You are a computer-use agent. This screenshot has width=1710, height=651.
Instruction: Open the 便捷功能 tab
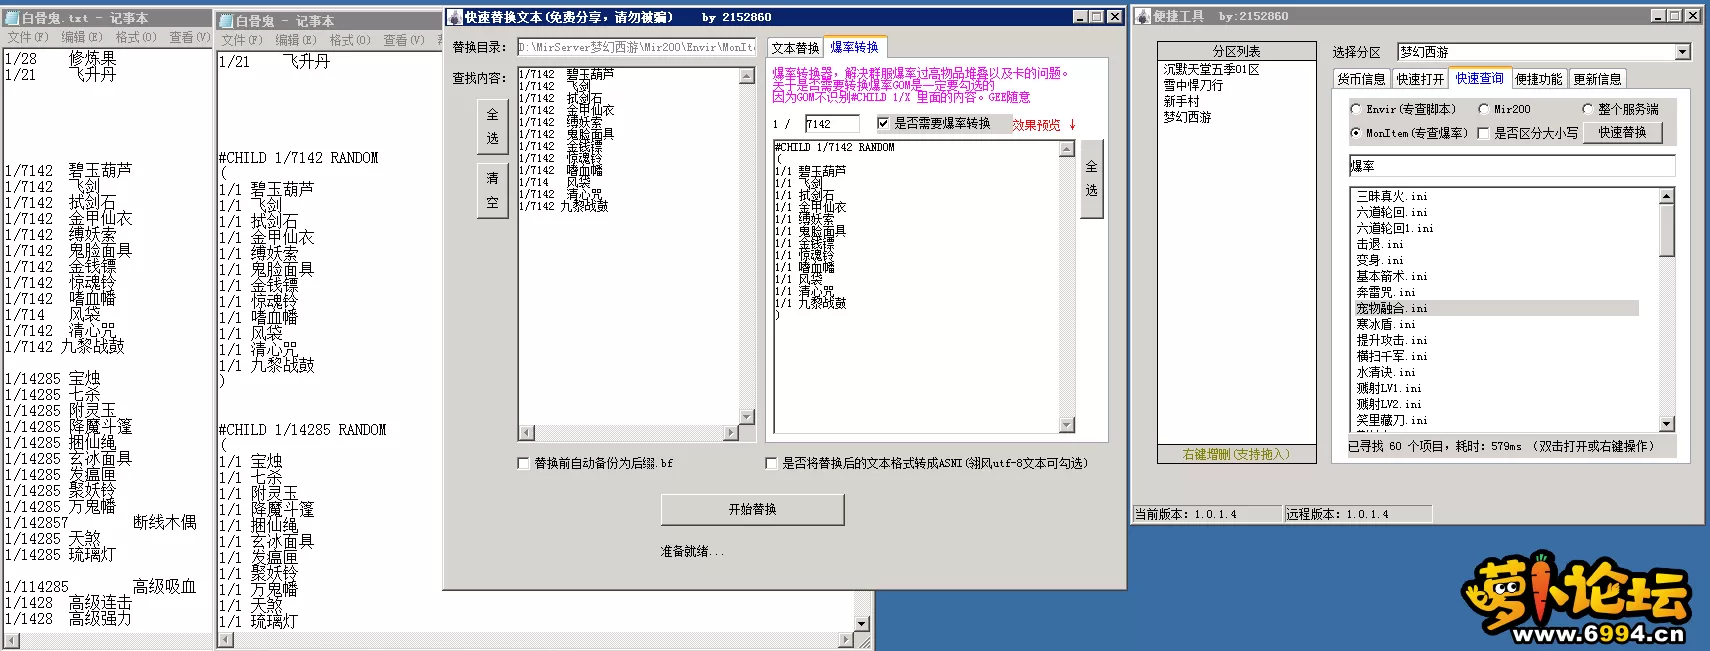pos(1538,79)
